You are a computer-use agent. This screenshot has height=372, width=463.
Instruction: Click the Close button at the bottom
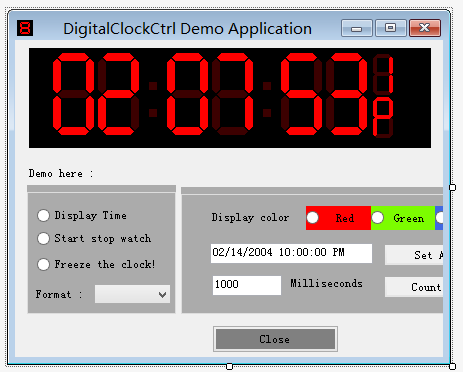point(275,339)
